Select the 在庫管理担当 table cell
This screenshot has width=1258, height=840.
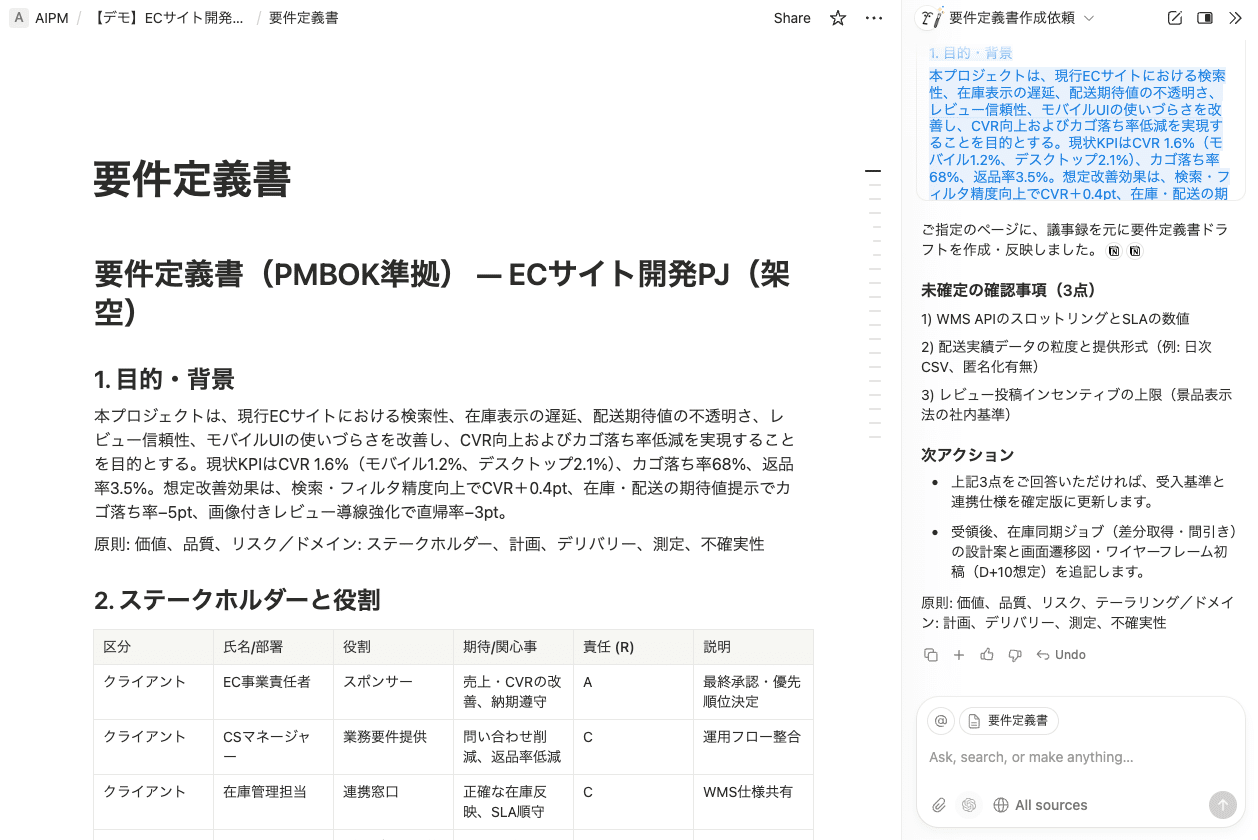(x=274, y=802)
